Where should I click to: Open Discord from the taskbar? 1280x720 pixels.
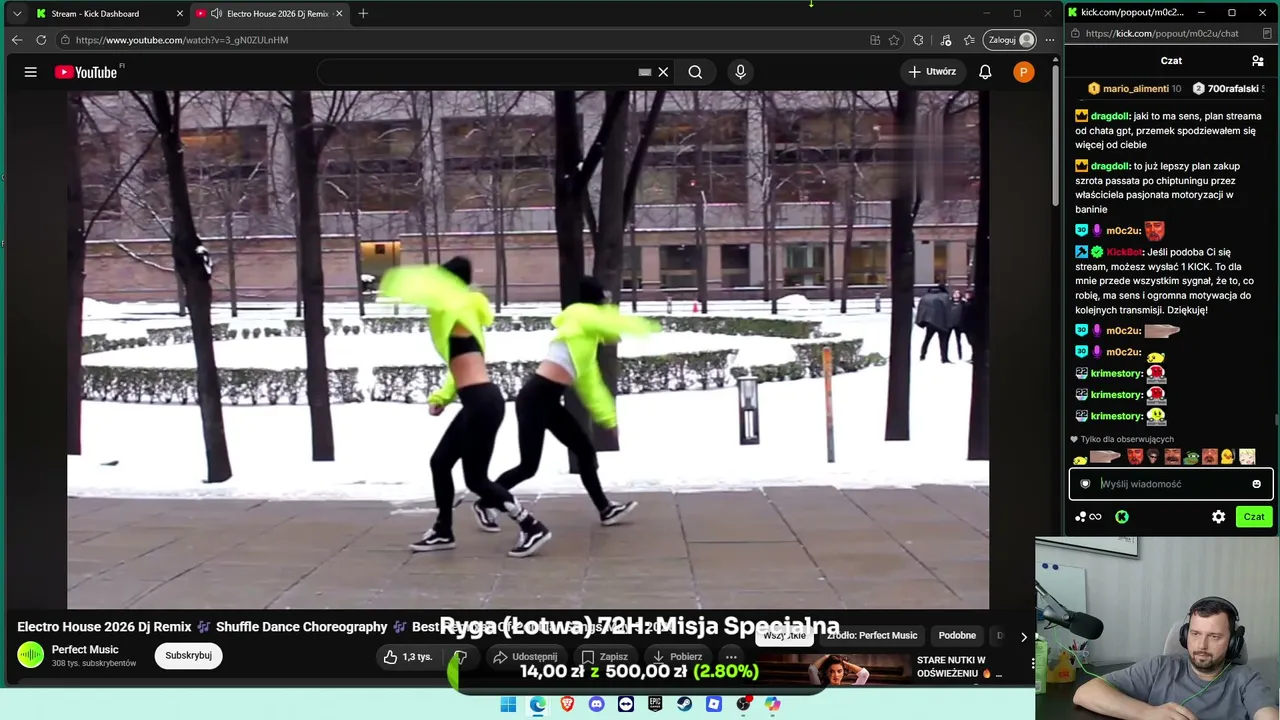[596, 704]
